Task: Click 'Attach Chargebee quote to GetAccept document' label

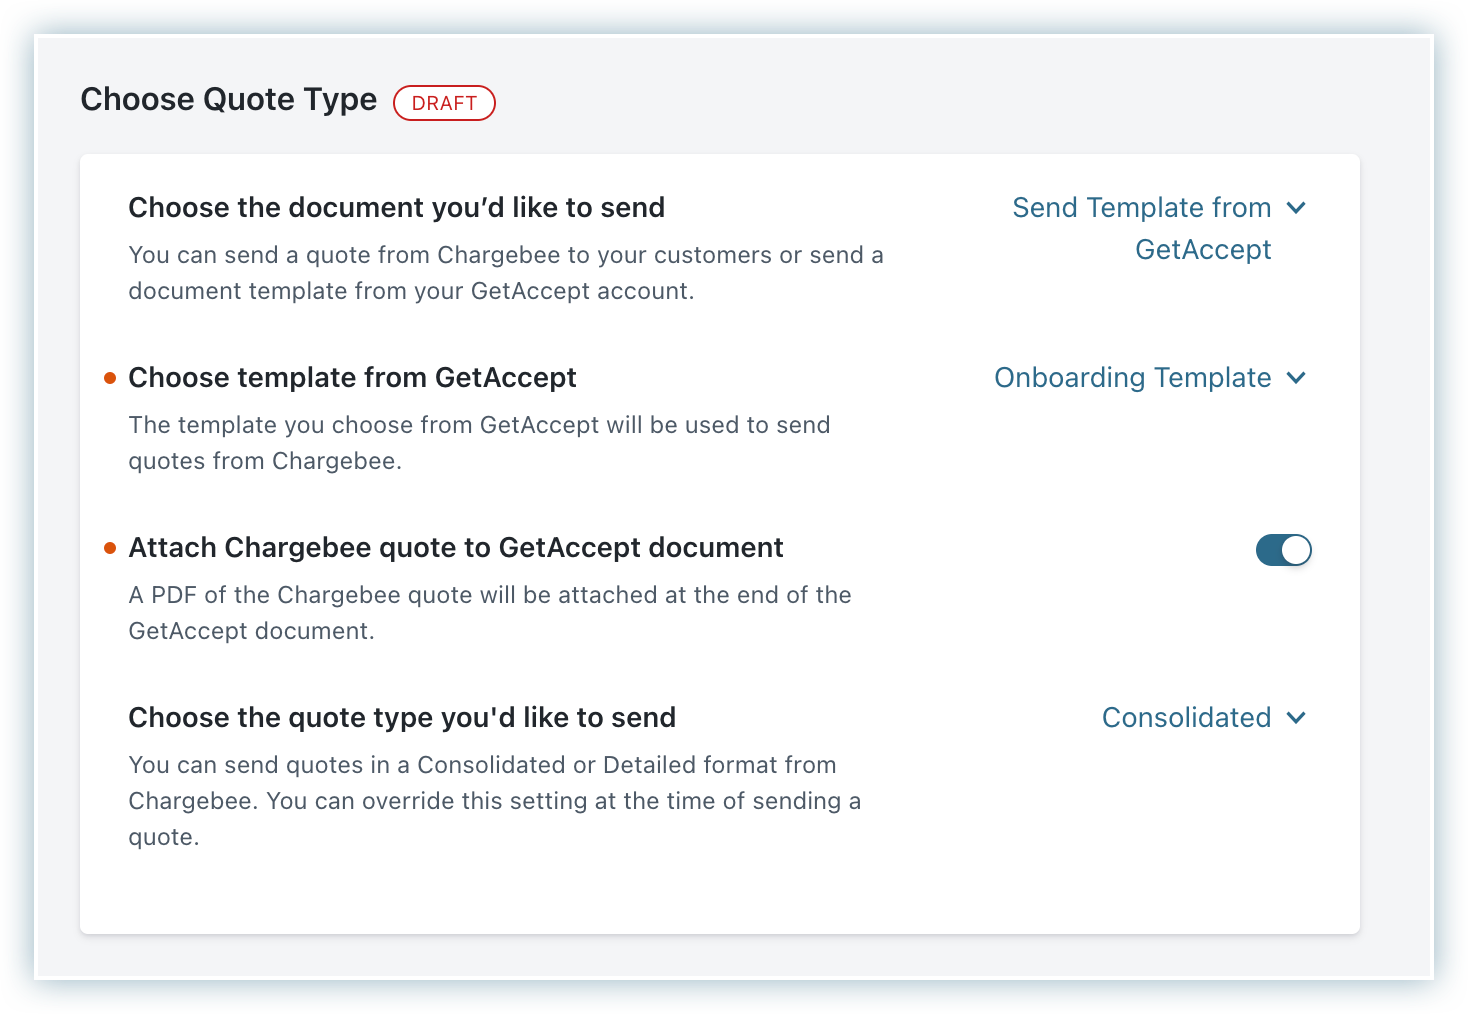Action: tap(456, 548)
